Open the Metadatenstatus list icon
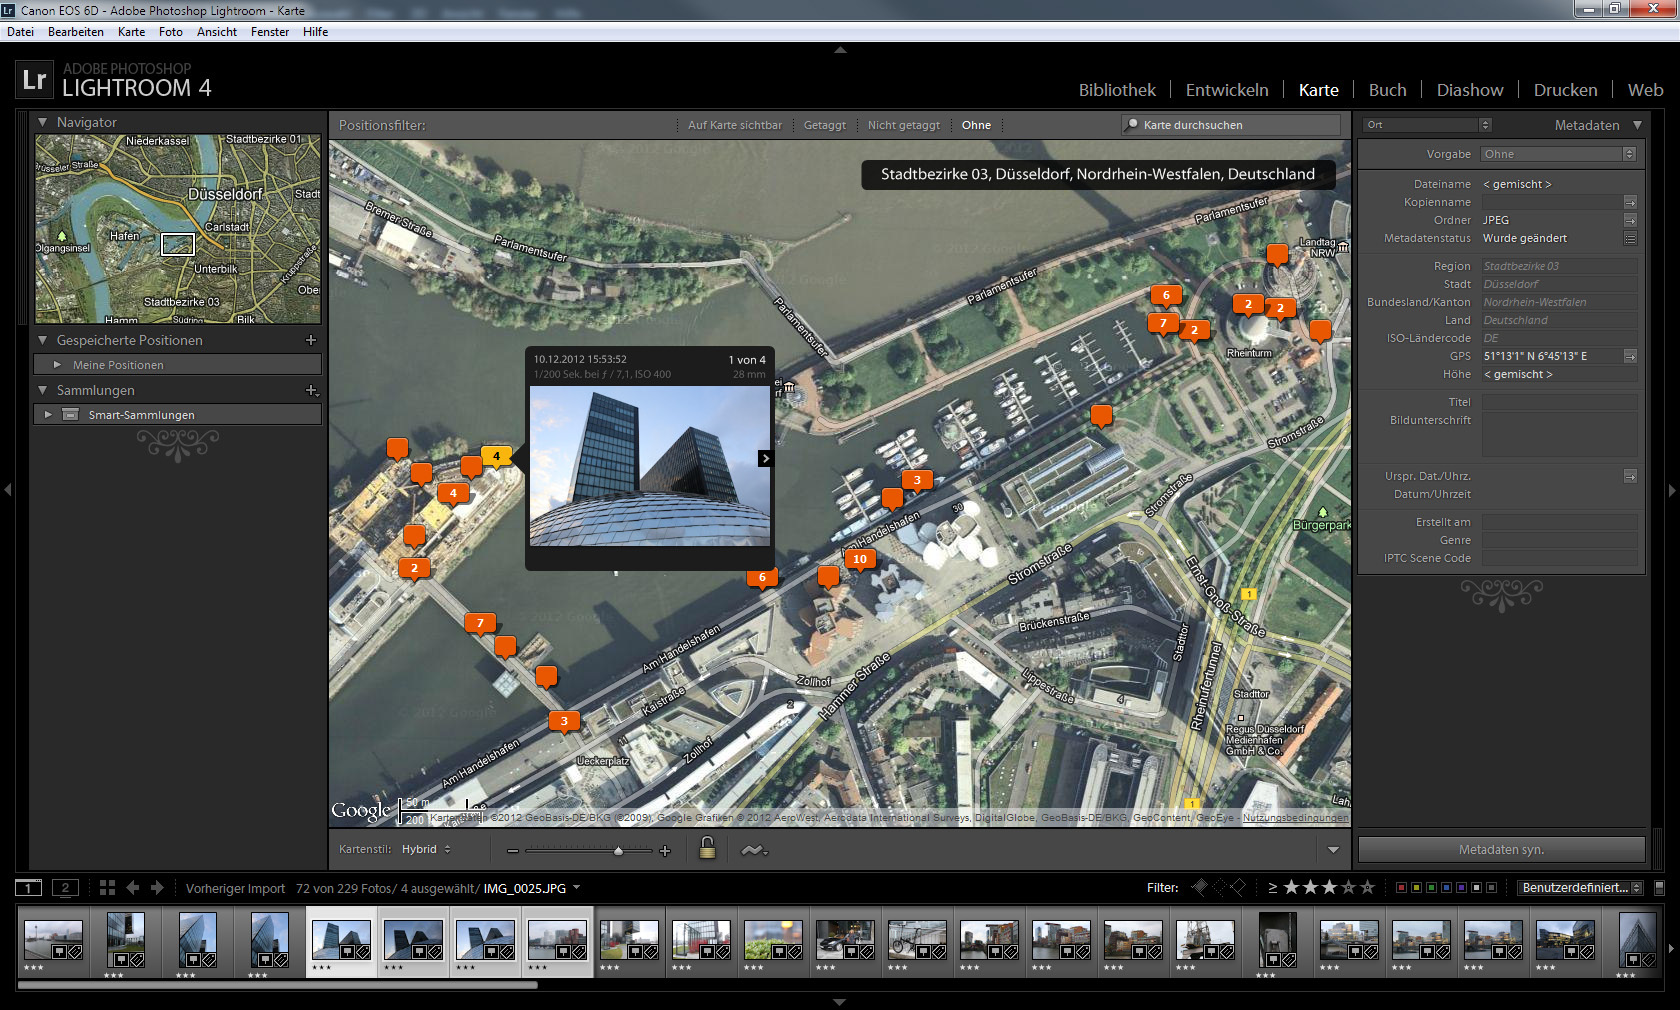Image resolution: width=1680 pixels, height=1010 pixels. 1630,238
